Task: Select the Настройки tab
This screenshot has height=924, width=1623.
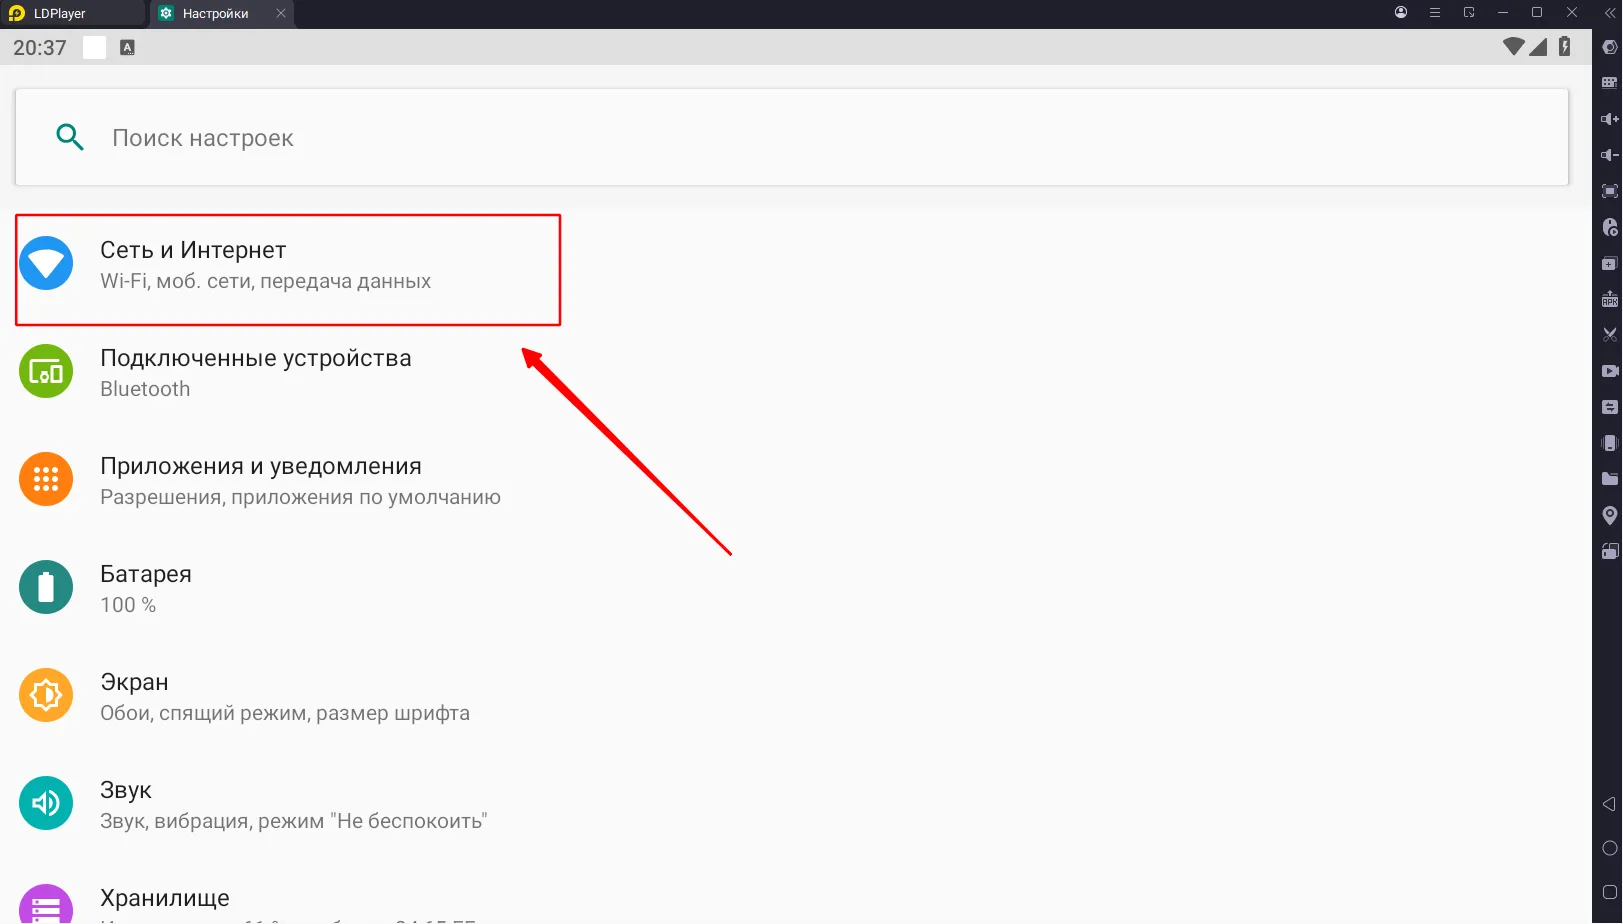Action: [213, 13]
